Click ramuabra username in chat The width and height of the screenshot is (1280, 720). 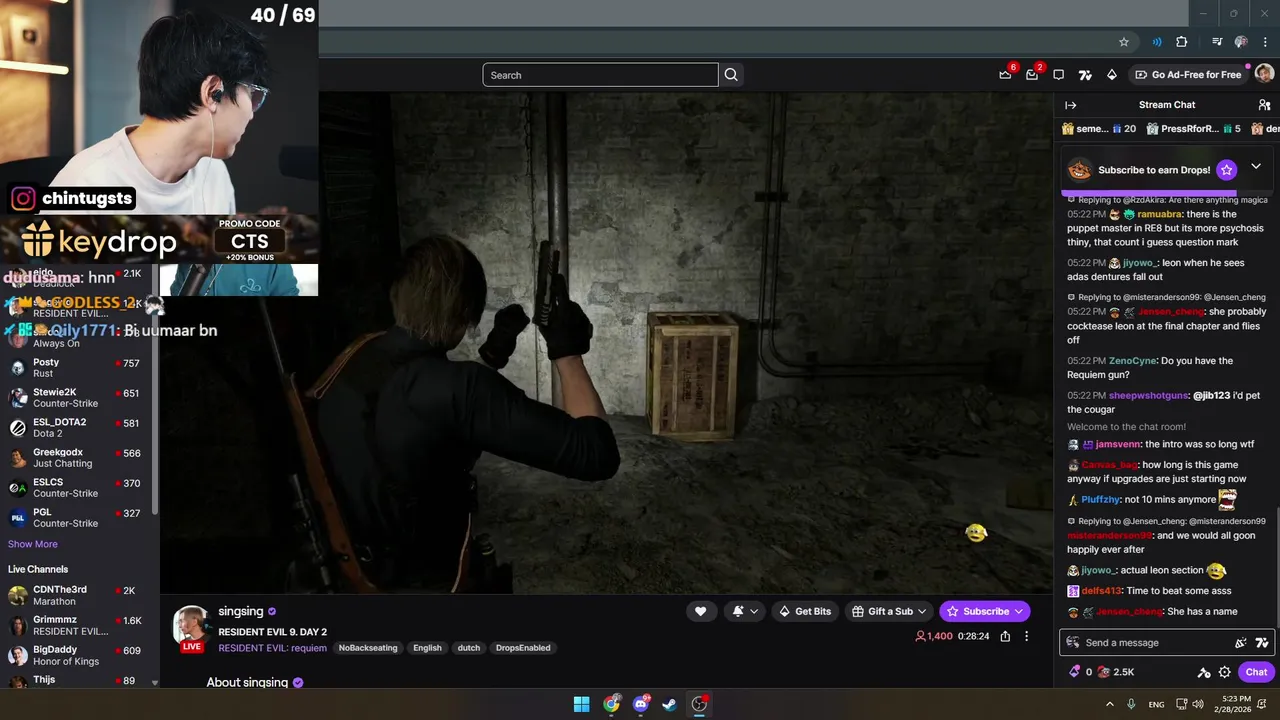1159,214
